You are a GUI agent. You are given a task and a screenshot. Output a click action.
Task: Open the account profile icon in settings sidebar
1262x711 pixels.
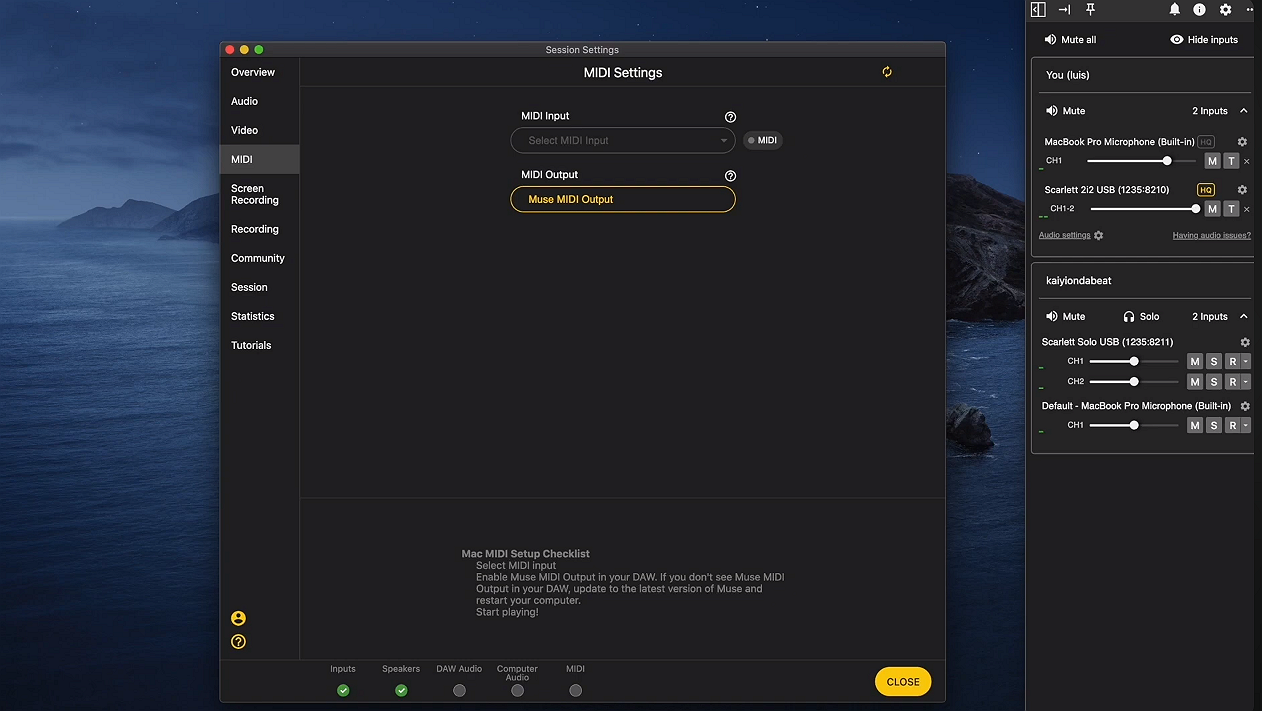click(238, 618)
